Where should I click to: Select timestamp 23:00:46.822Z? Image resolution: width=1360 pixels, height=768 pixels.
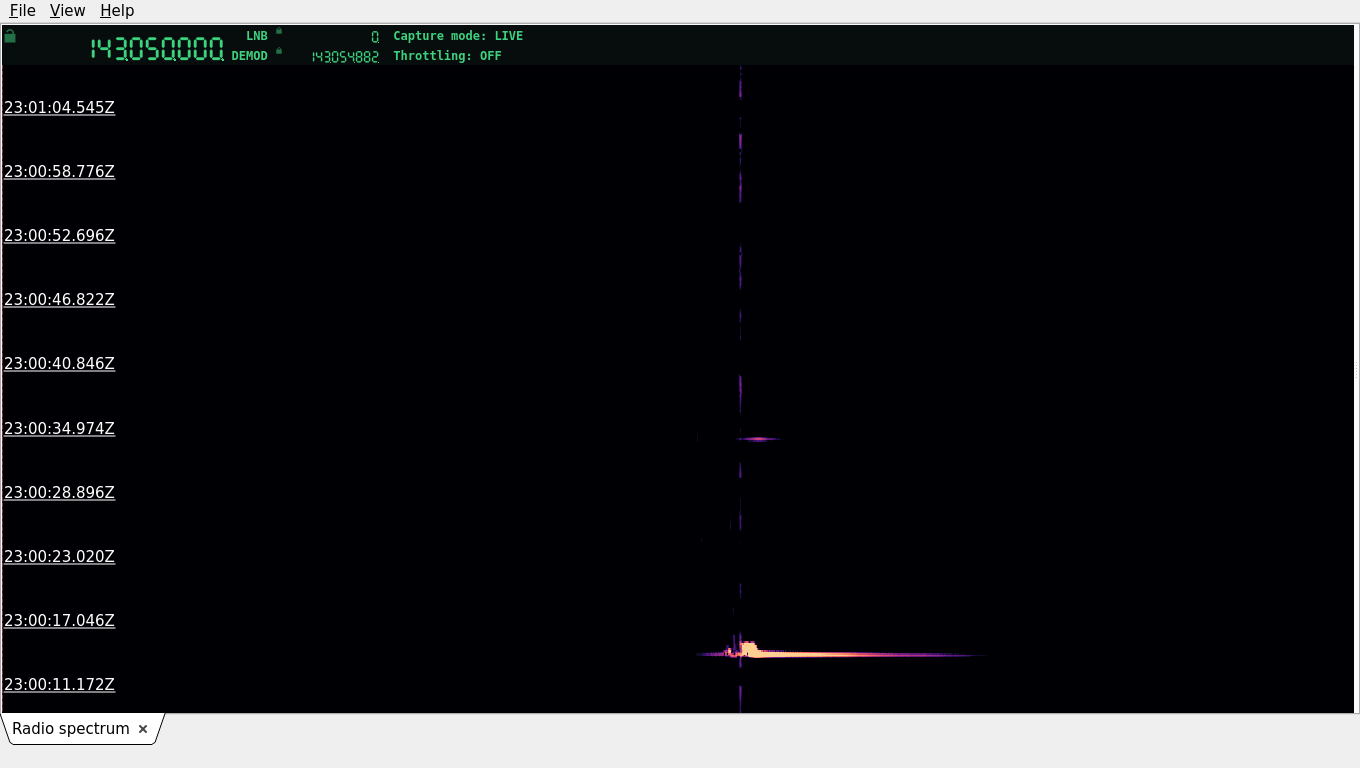point(60,300)
